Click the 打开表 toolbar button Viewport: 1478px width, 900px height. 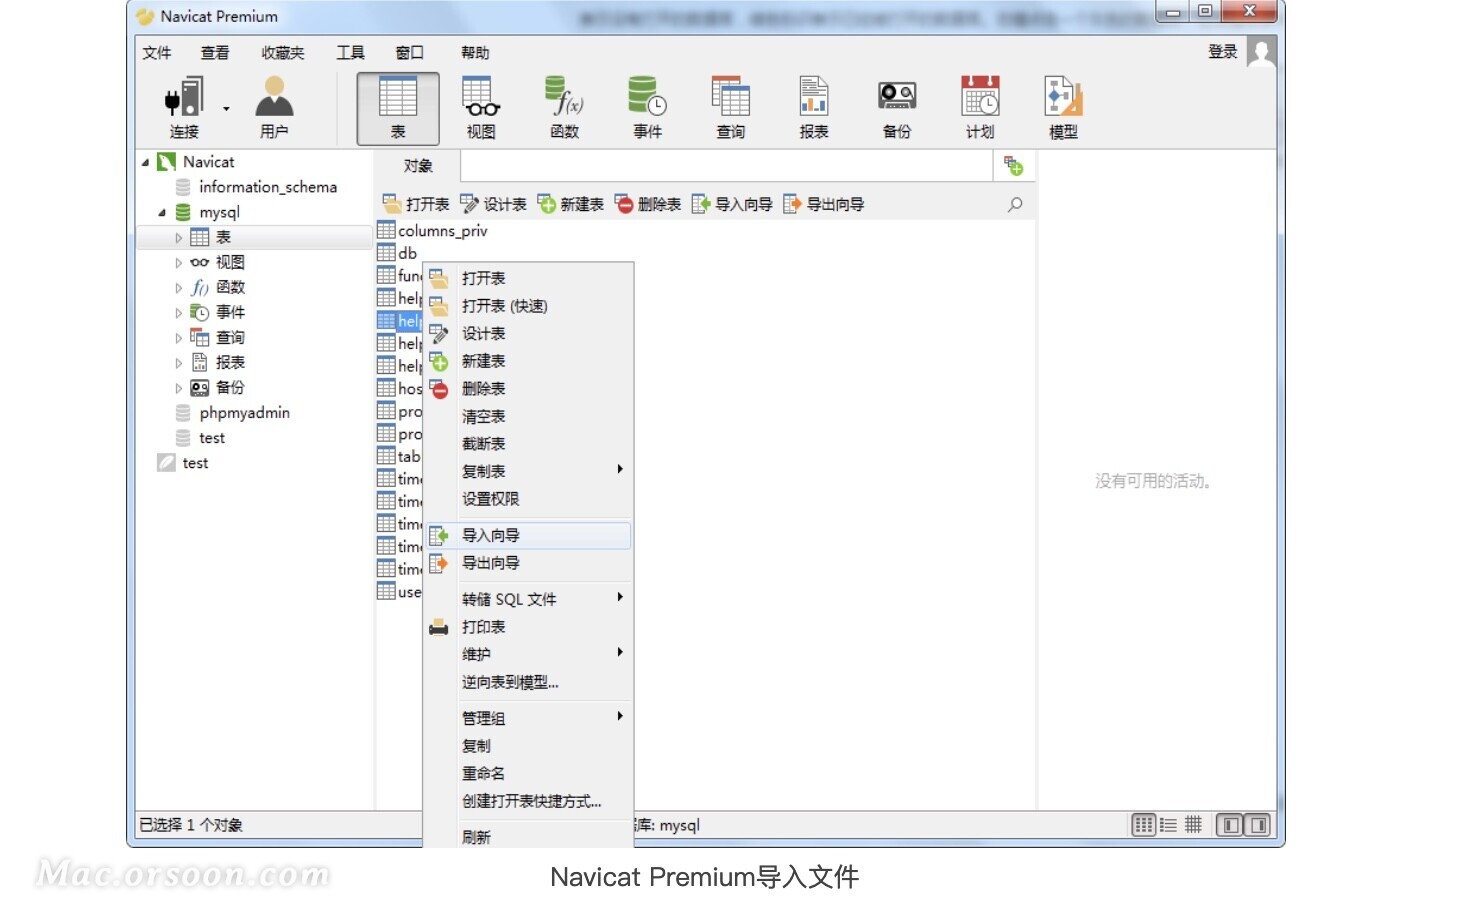tap(416, 204)
